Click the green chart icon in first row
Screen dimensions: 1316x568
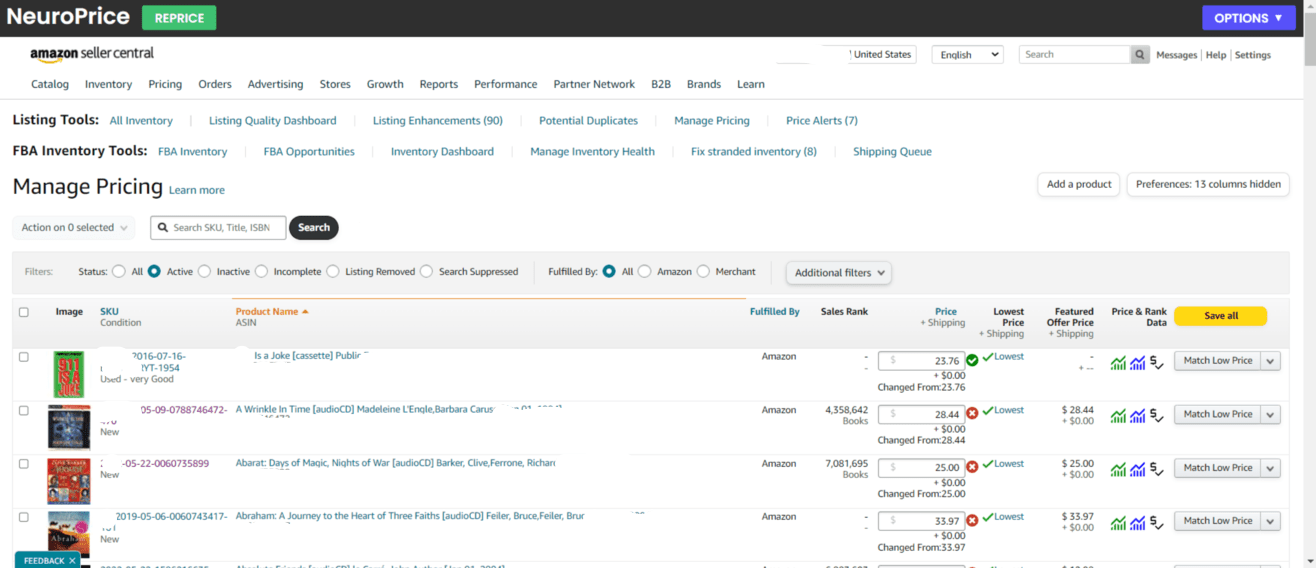[1118, 363]
